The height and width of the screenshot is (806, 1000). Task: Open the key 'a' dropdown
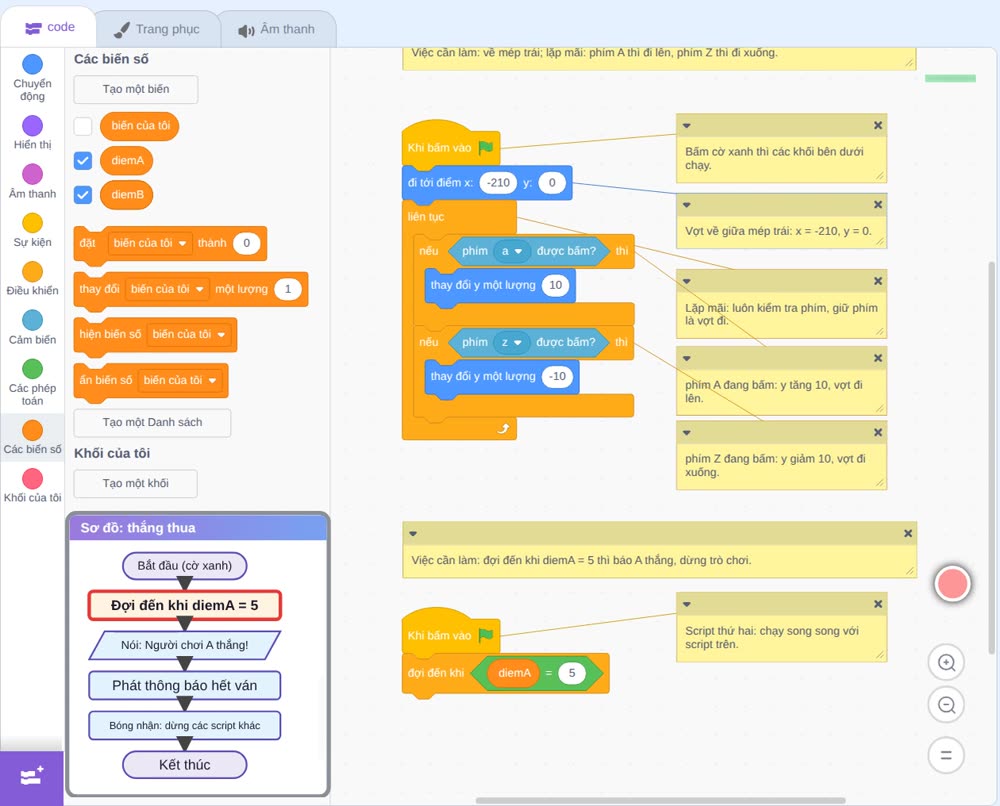pyautogui.click(x=512, y=251)
